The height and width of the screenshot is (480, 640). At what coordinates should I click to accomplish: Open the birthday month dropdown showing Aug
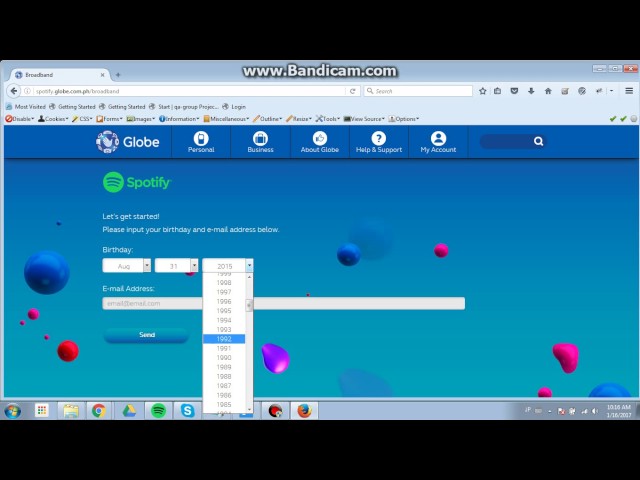pos(127,266)
